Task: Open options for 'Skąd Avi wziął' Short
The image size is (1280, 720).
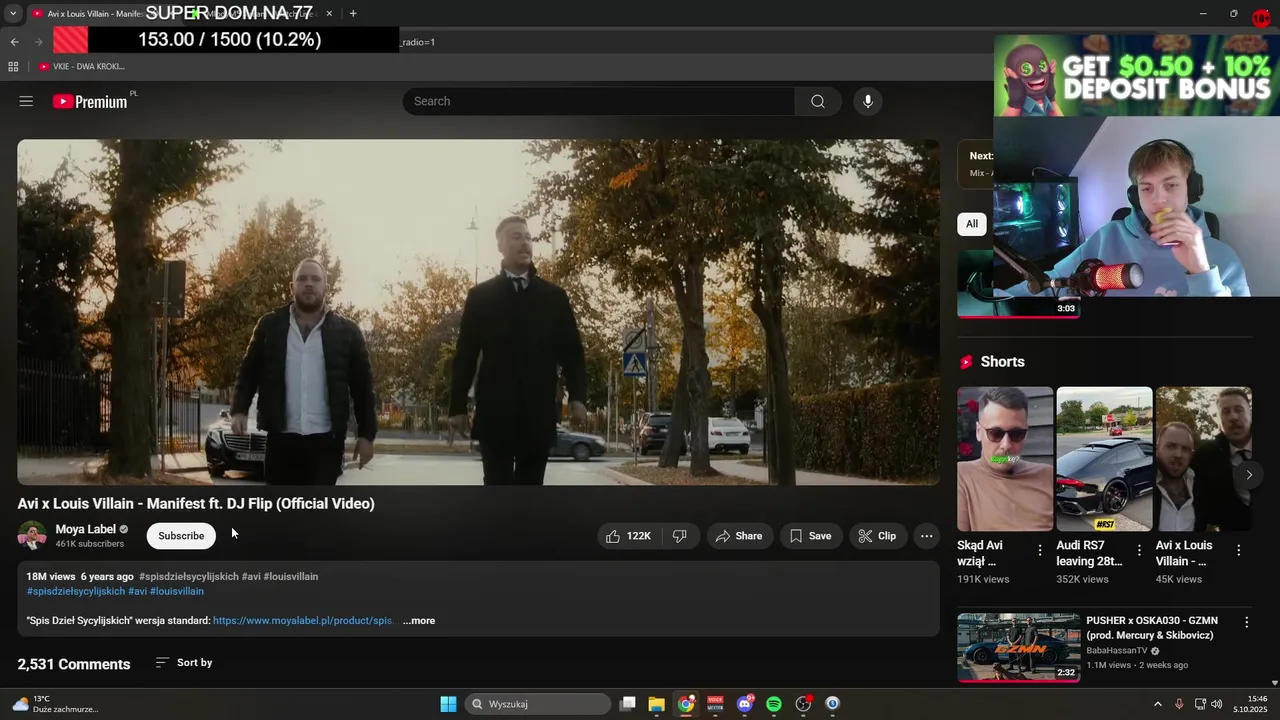Action: pos(1040,550)
